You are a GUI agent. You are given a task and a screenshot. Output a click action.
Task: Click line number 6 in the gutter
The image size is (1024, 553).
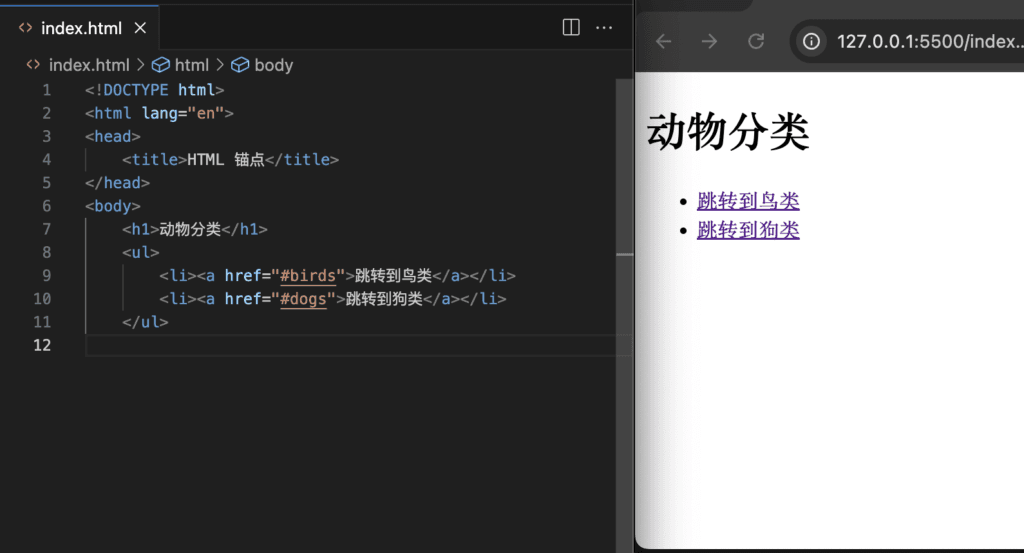(46, 206)
